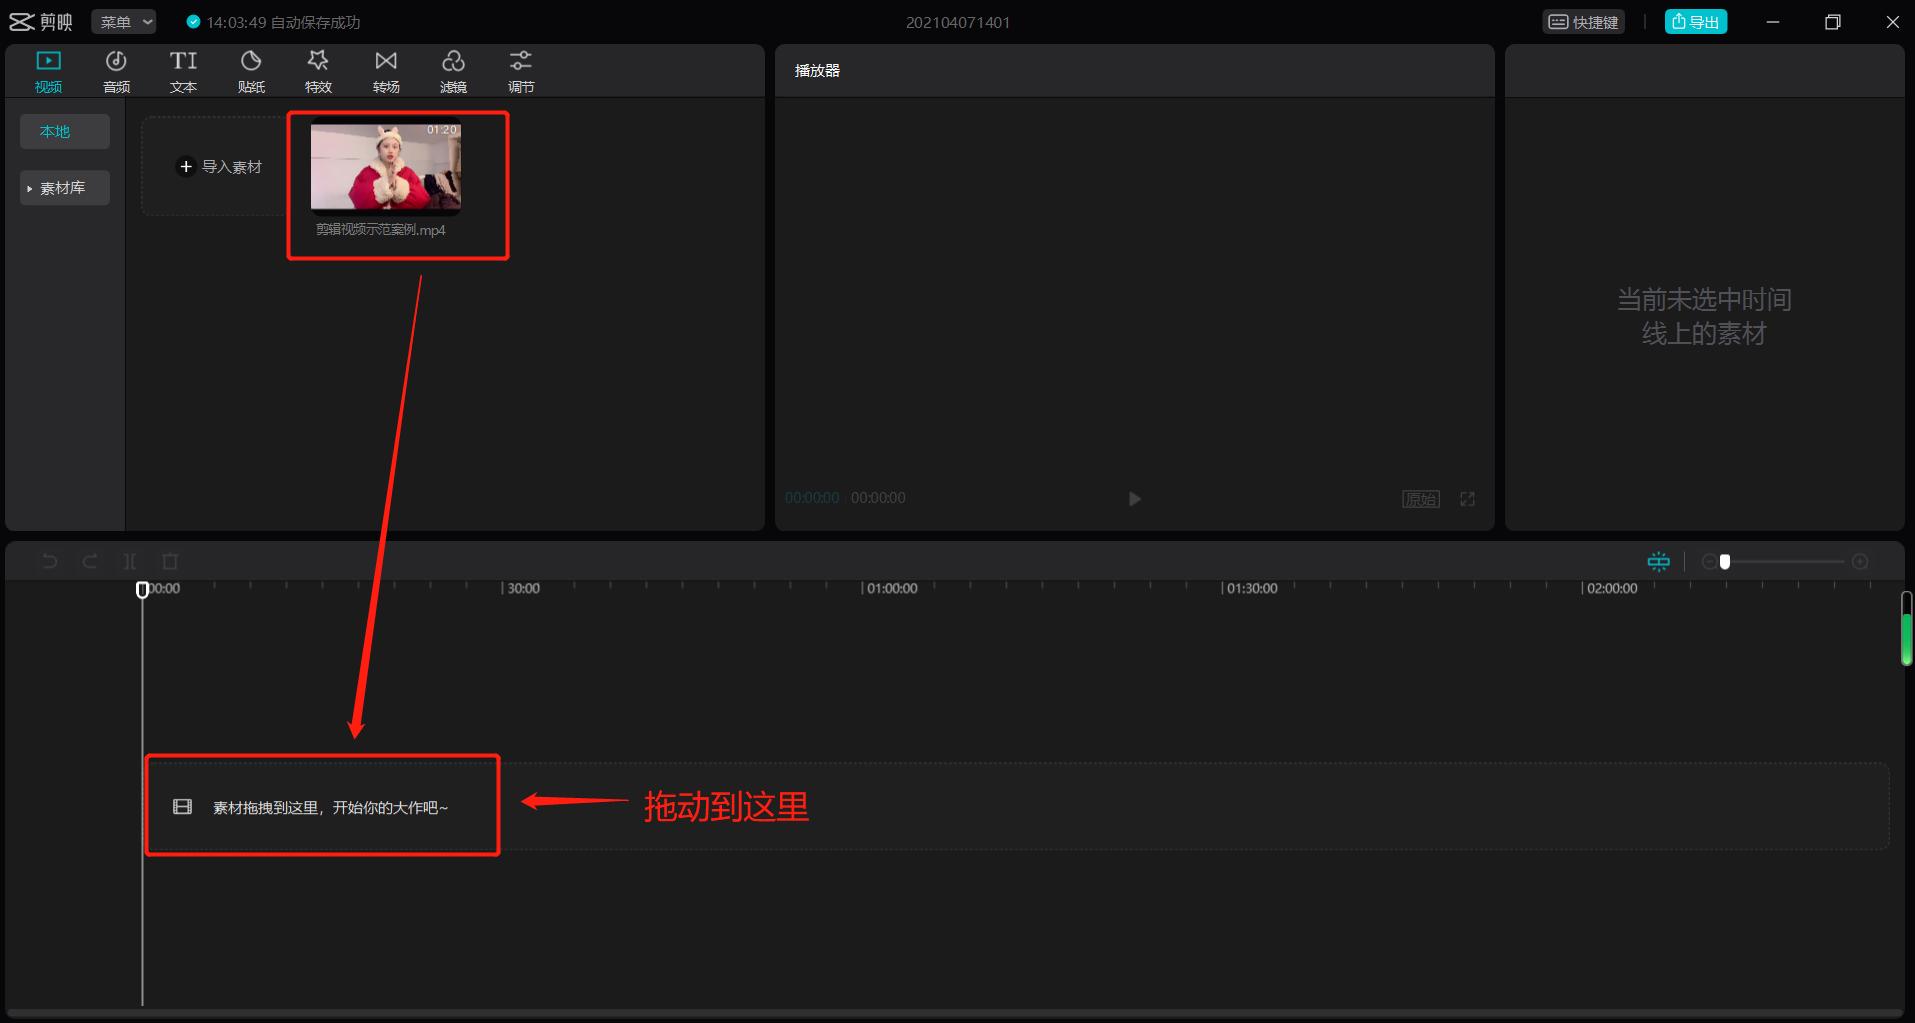This screenshot has height=1023, width=1915.
Task: Click the 02:00:00 mark on ruler
Action: [x=1612, y=588]
